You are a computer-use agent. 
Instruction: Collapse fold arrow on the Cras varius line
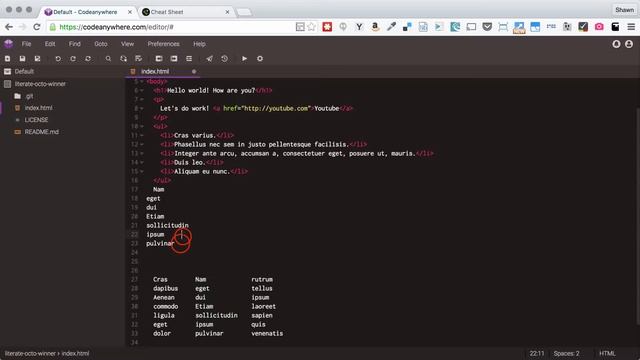(142, 135)
